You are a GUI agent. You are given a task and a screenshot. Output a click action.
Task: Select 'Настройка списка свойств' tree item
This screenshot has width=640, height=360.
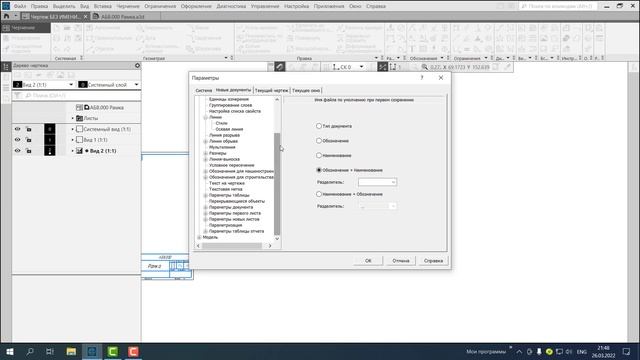(235, 111)
